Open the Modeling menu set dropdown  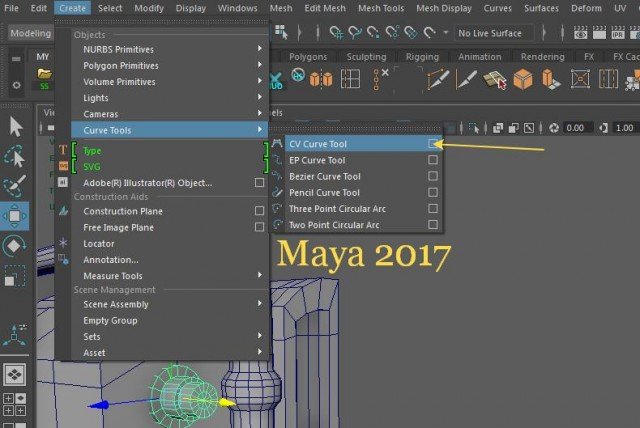[x=31, y=33]
